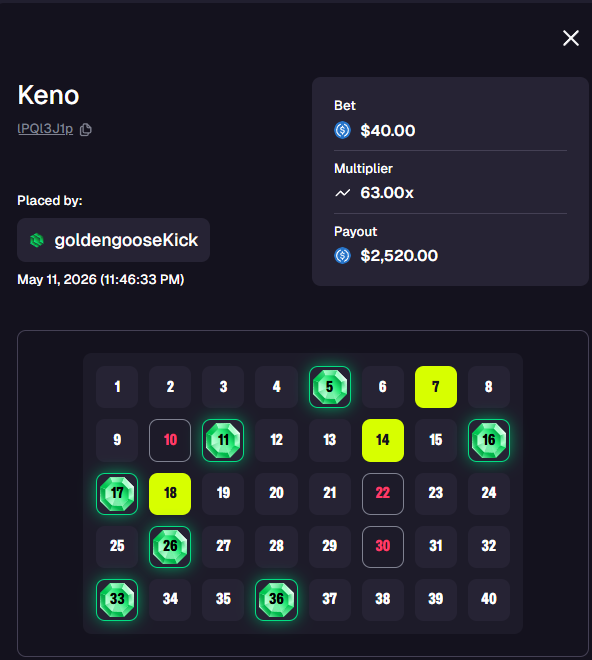This screenshot has height=660, width=592.
Task: Click the Keno game title
Action: (x=48, y=95)
